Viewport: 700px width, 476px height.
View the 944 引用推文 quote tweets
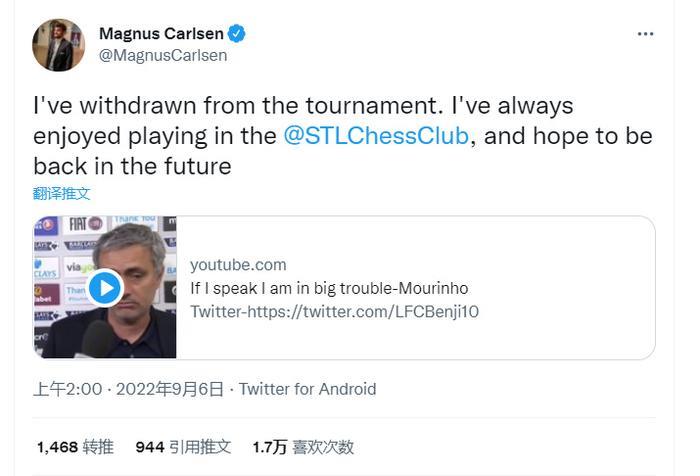coord(183,447)
